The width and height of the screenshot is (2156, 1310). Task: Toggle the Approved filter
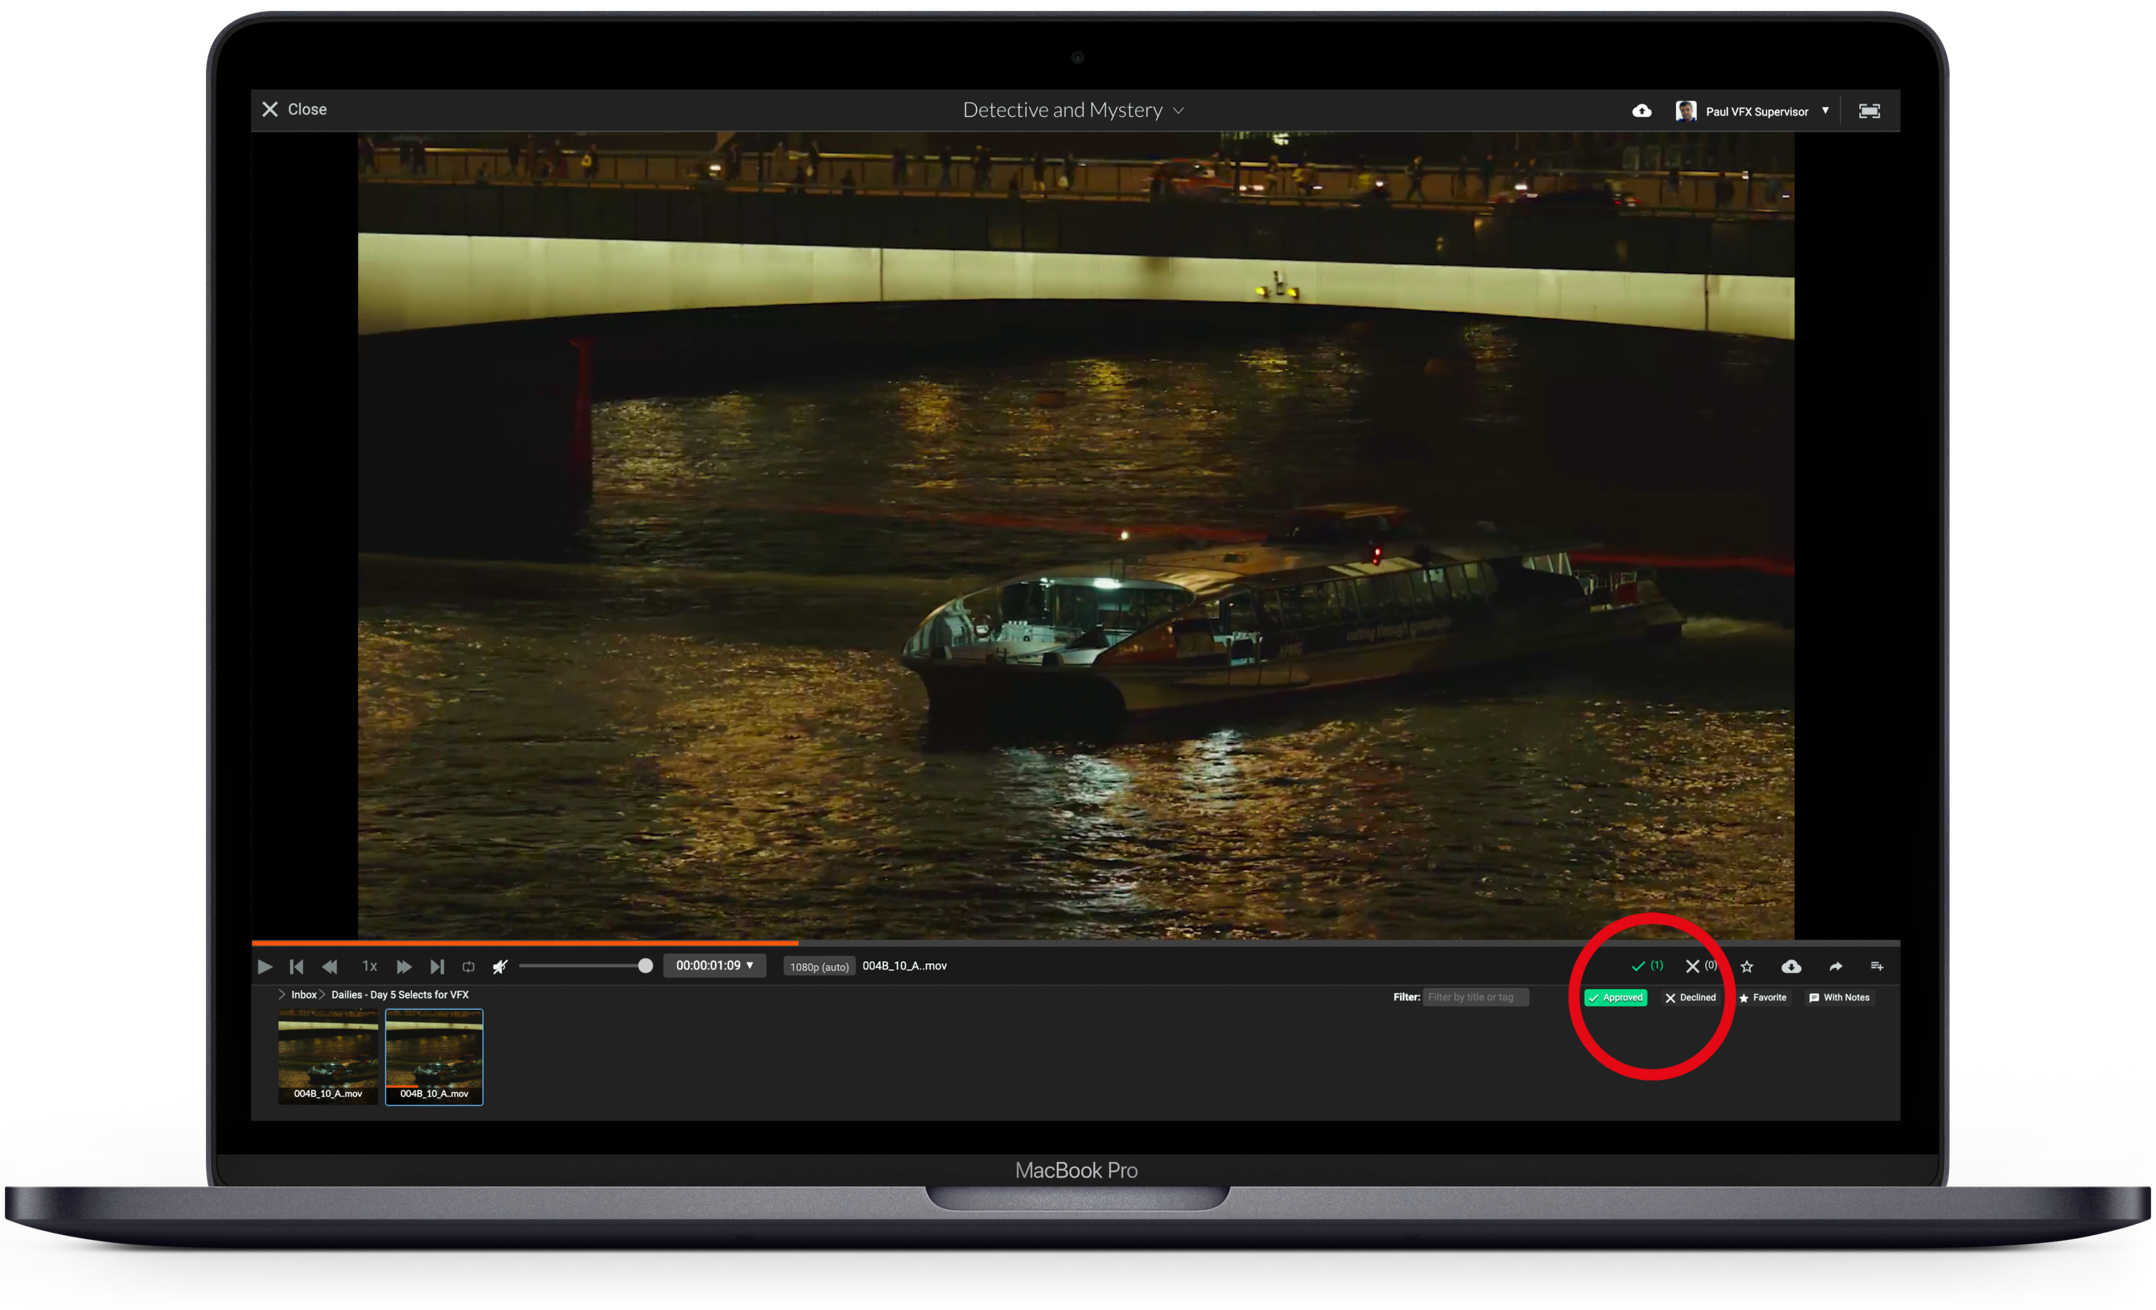click(x=1615, y=997)
